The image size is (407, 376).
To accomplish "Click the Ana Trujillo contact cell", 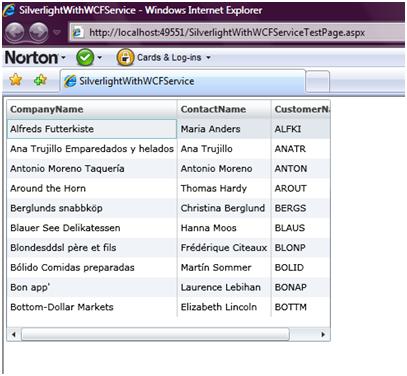I will point(224,149).
